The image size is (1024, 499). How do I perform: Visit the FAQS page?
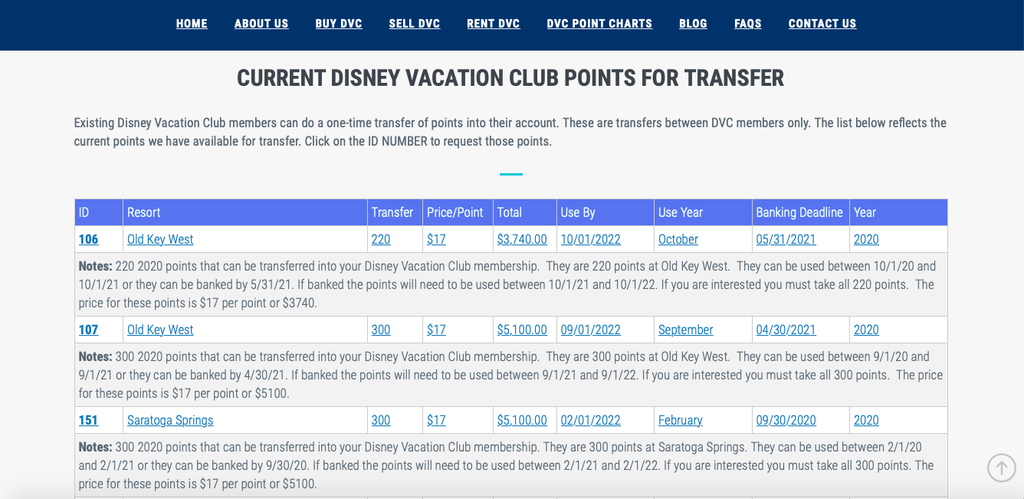pyautogui.click(x=747, y=24)
